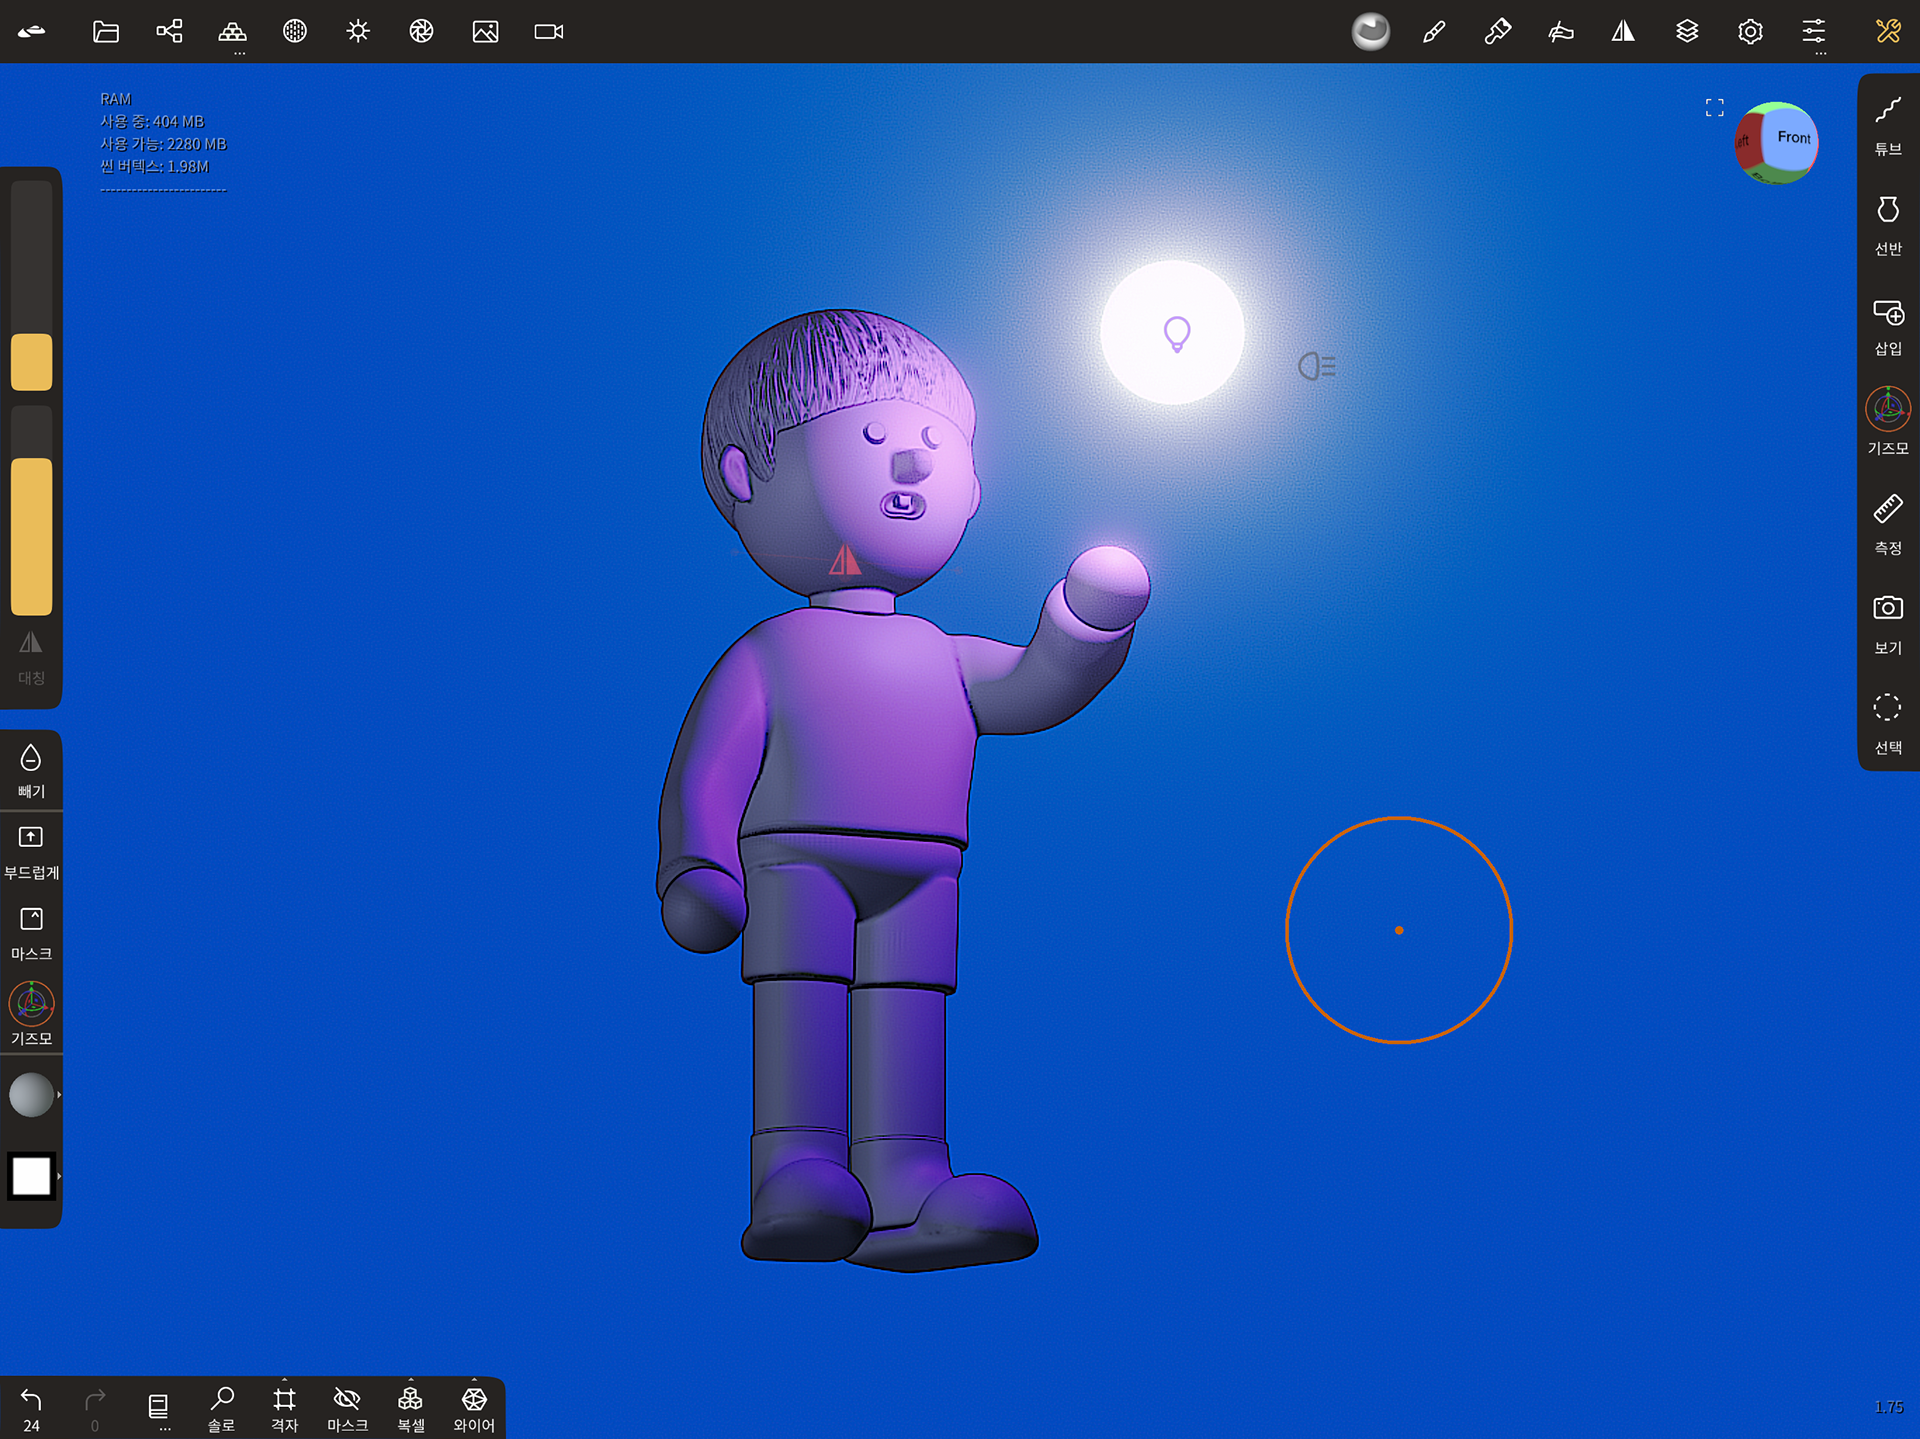1920x1439 pixels.
Task: Open the camera settings menu
Action: click(548, 32)
